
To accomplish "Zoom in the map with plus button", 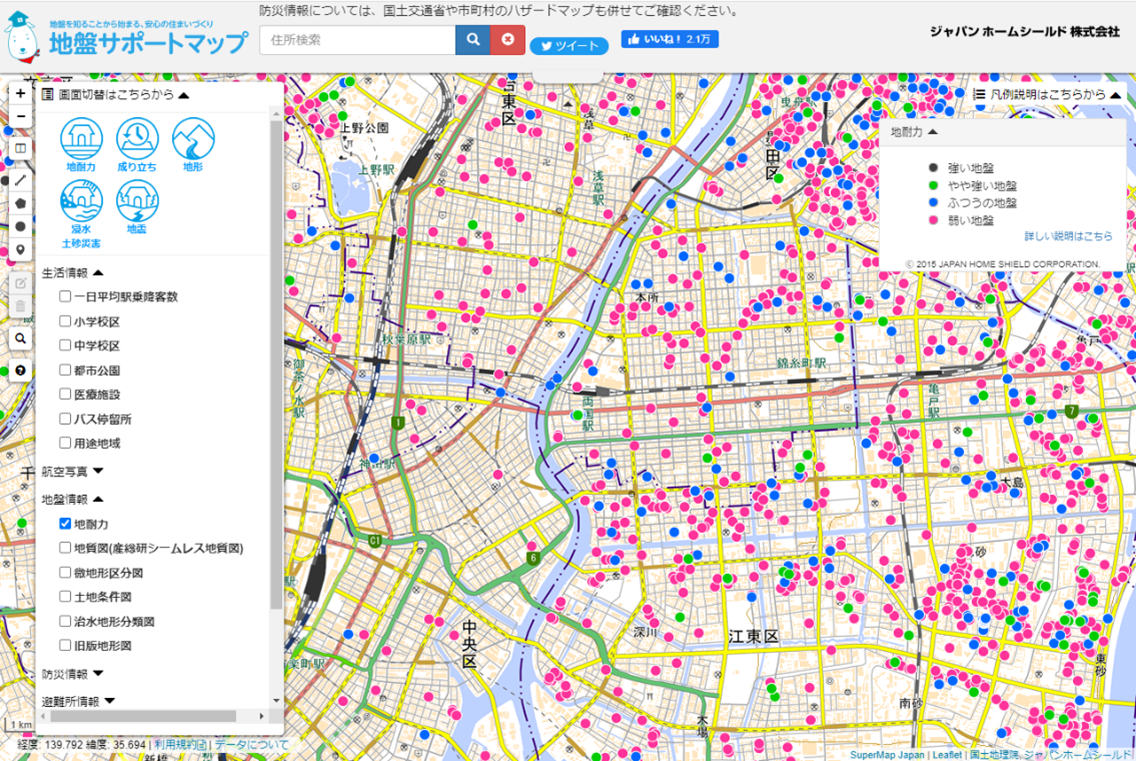I will click(20, 93).
